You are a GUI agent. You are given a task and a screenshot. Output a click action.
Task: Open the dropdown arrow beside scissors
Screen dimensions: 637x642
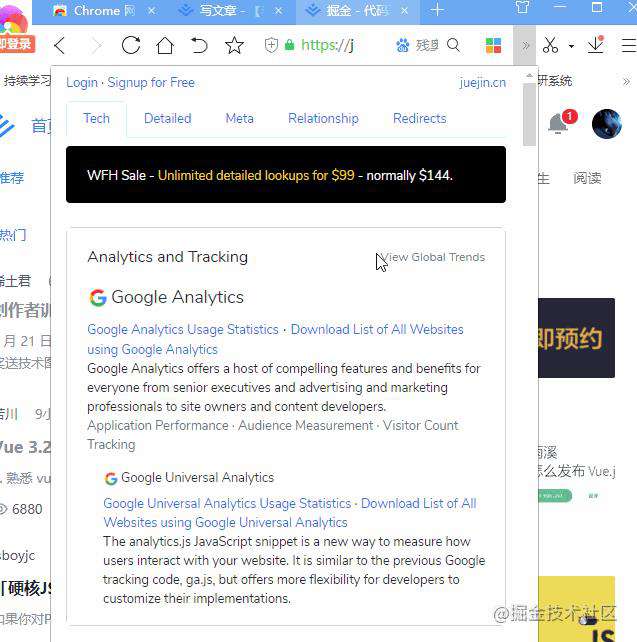tap(571, 46)
